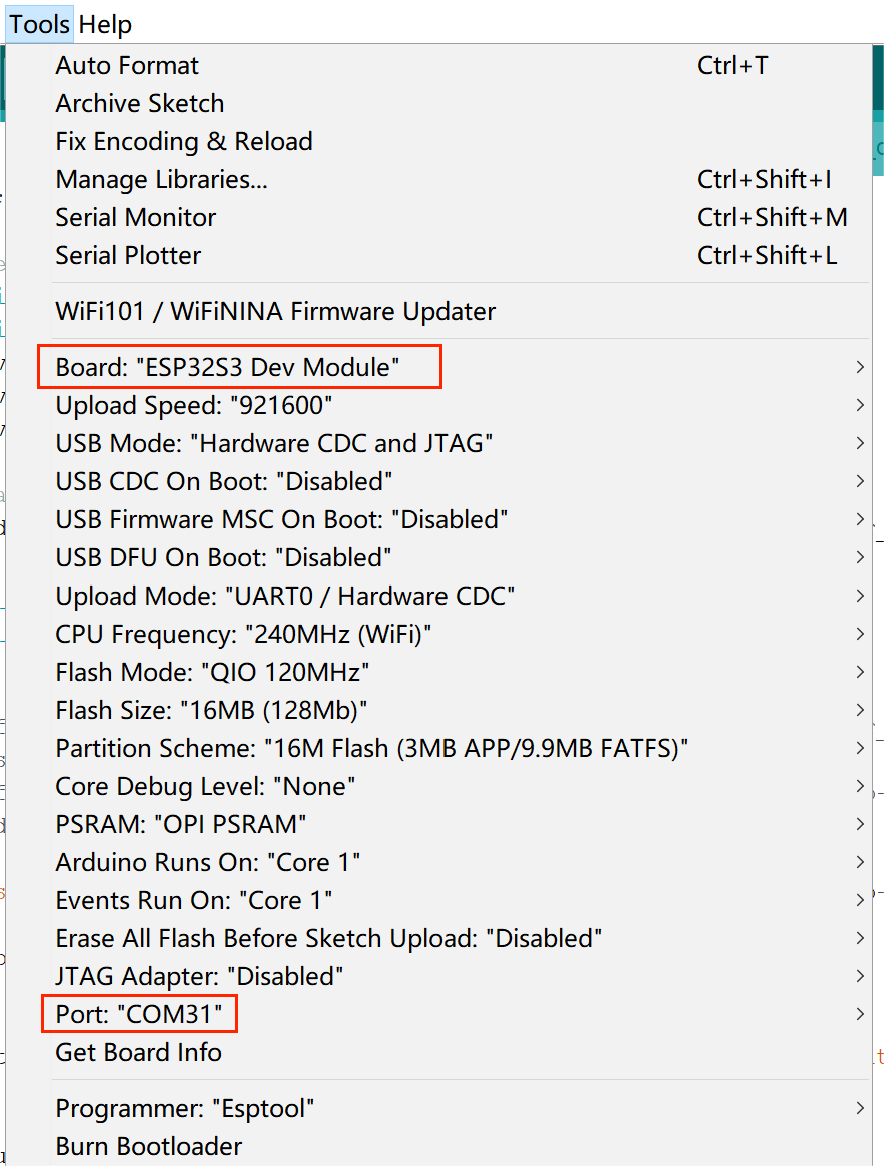Open Manage Libraries
The image size is (884, 1166).
pyautogui.click(x=461, y=179)
